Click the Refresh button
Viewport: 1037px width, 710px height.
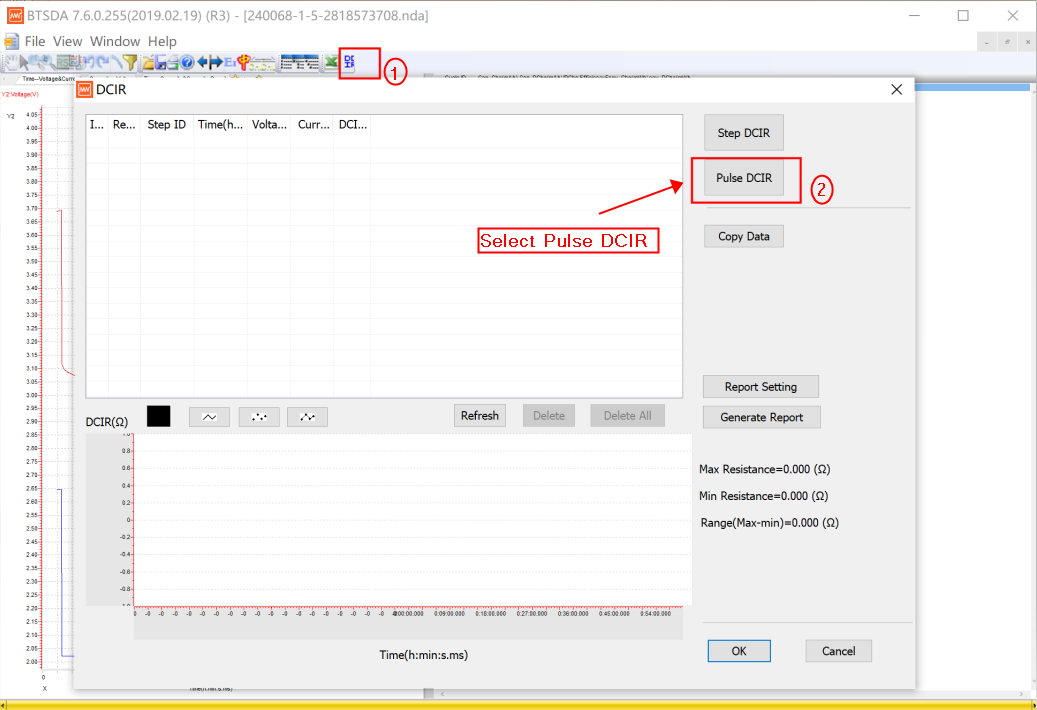[x=479, y=416]
